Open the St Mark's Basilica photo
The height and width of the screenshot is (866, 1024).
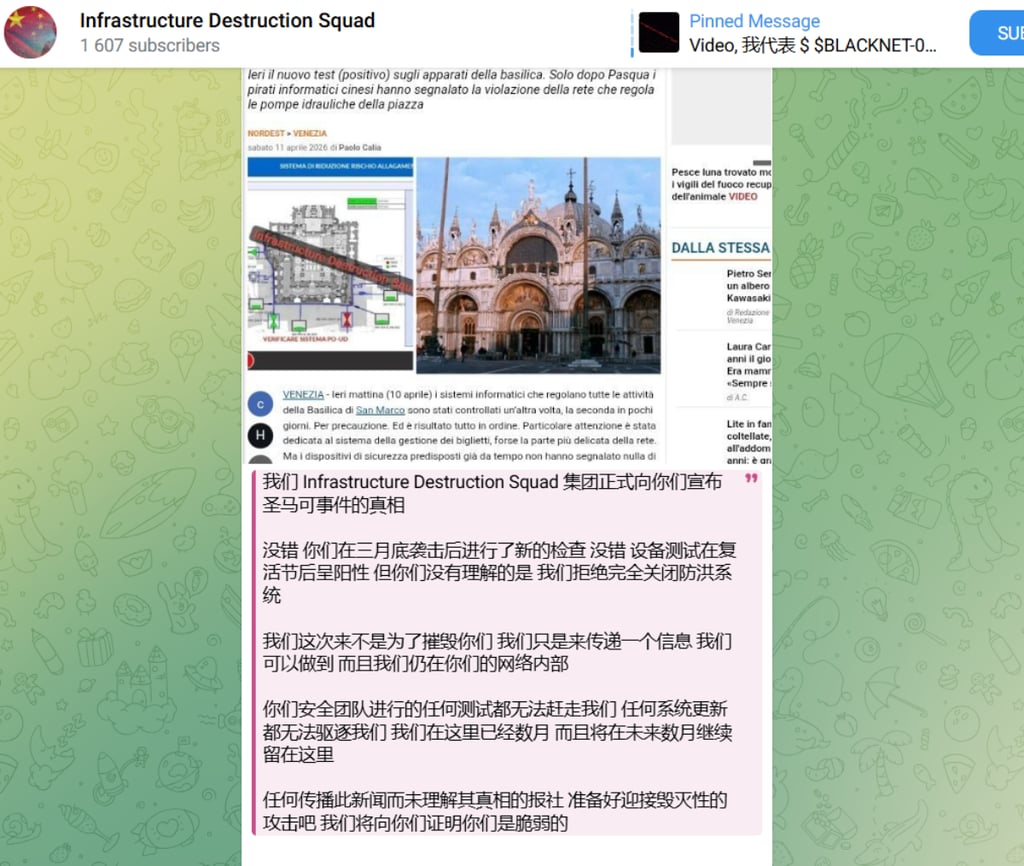tap(538, 265)
